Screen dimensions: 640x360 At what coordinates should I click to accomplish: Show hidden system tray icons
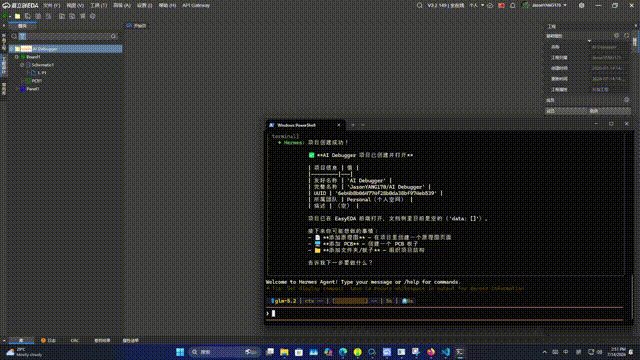(x=544, y=352)
